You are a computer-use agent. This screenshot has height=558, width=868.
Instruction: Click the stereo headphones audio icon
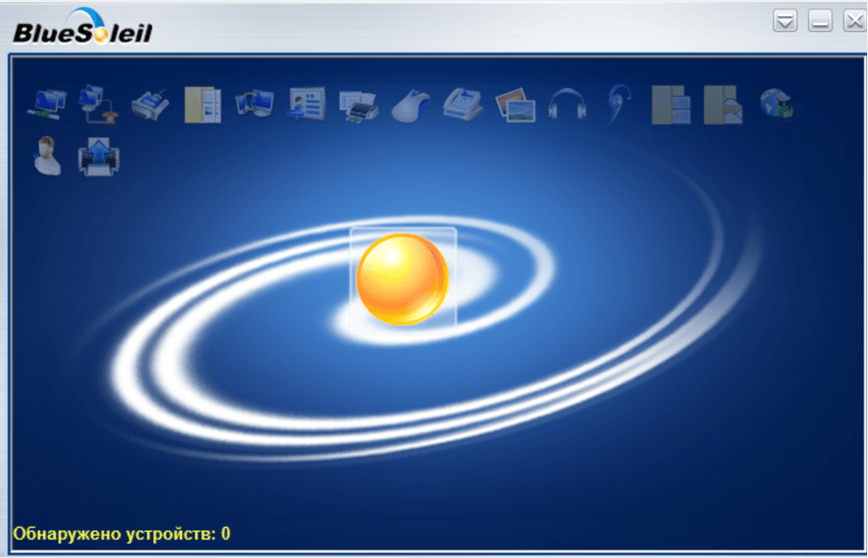tap(566, 104)
